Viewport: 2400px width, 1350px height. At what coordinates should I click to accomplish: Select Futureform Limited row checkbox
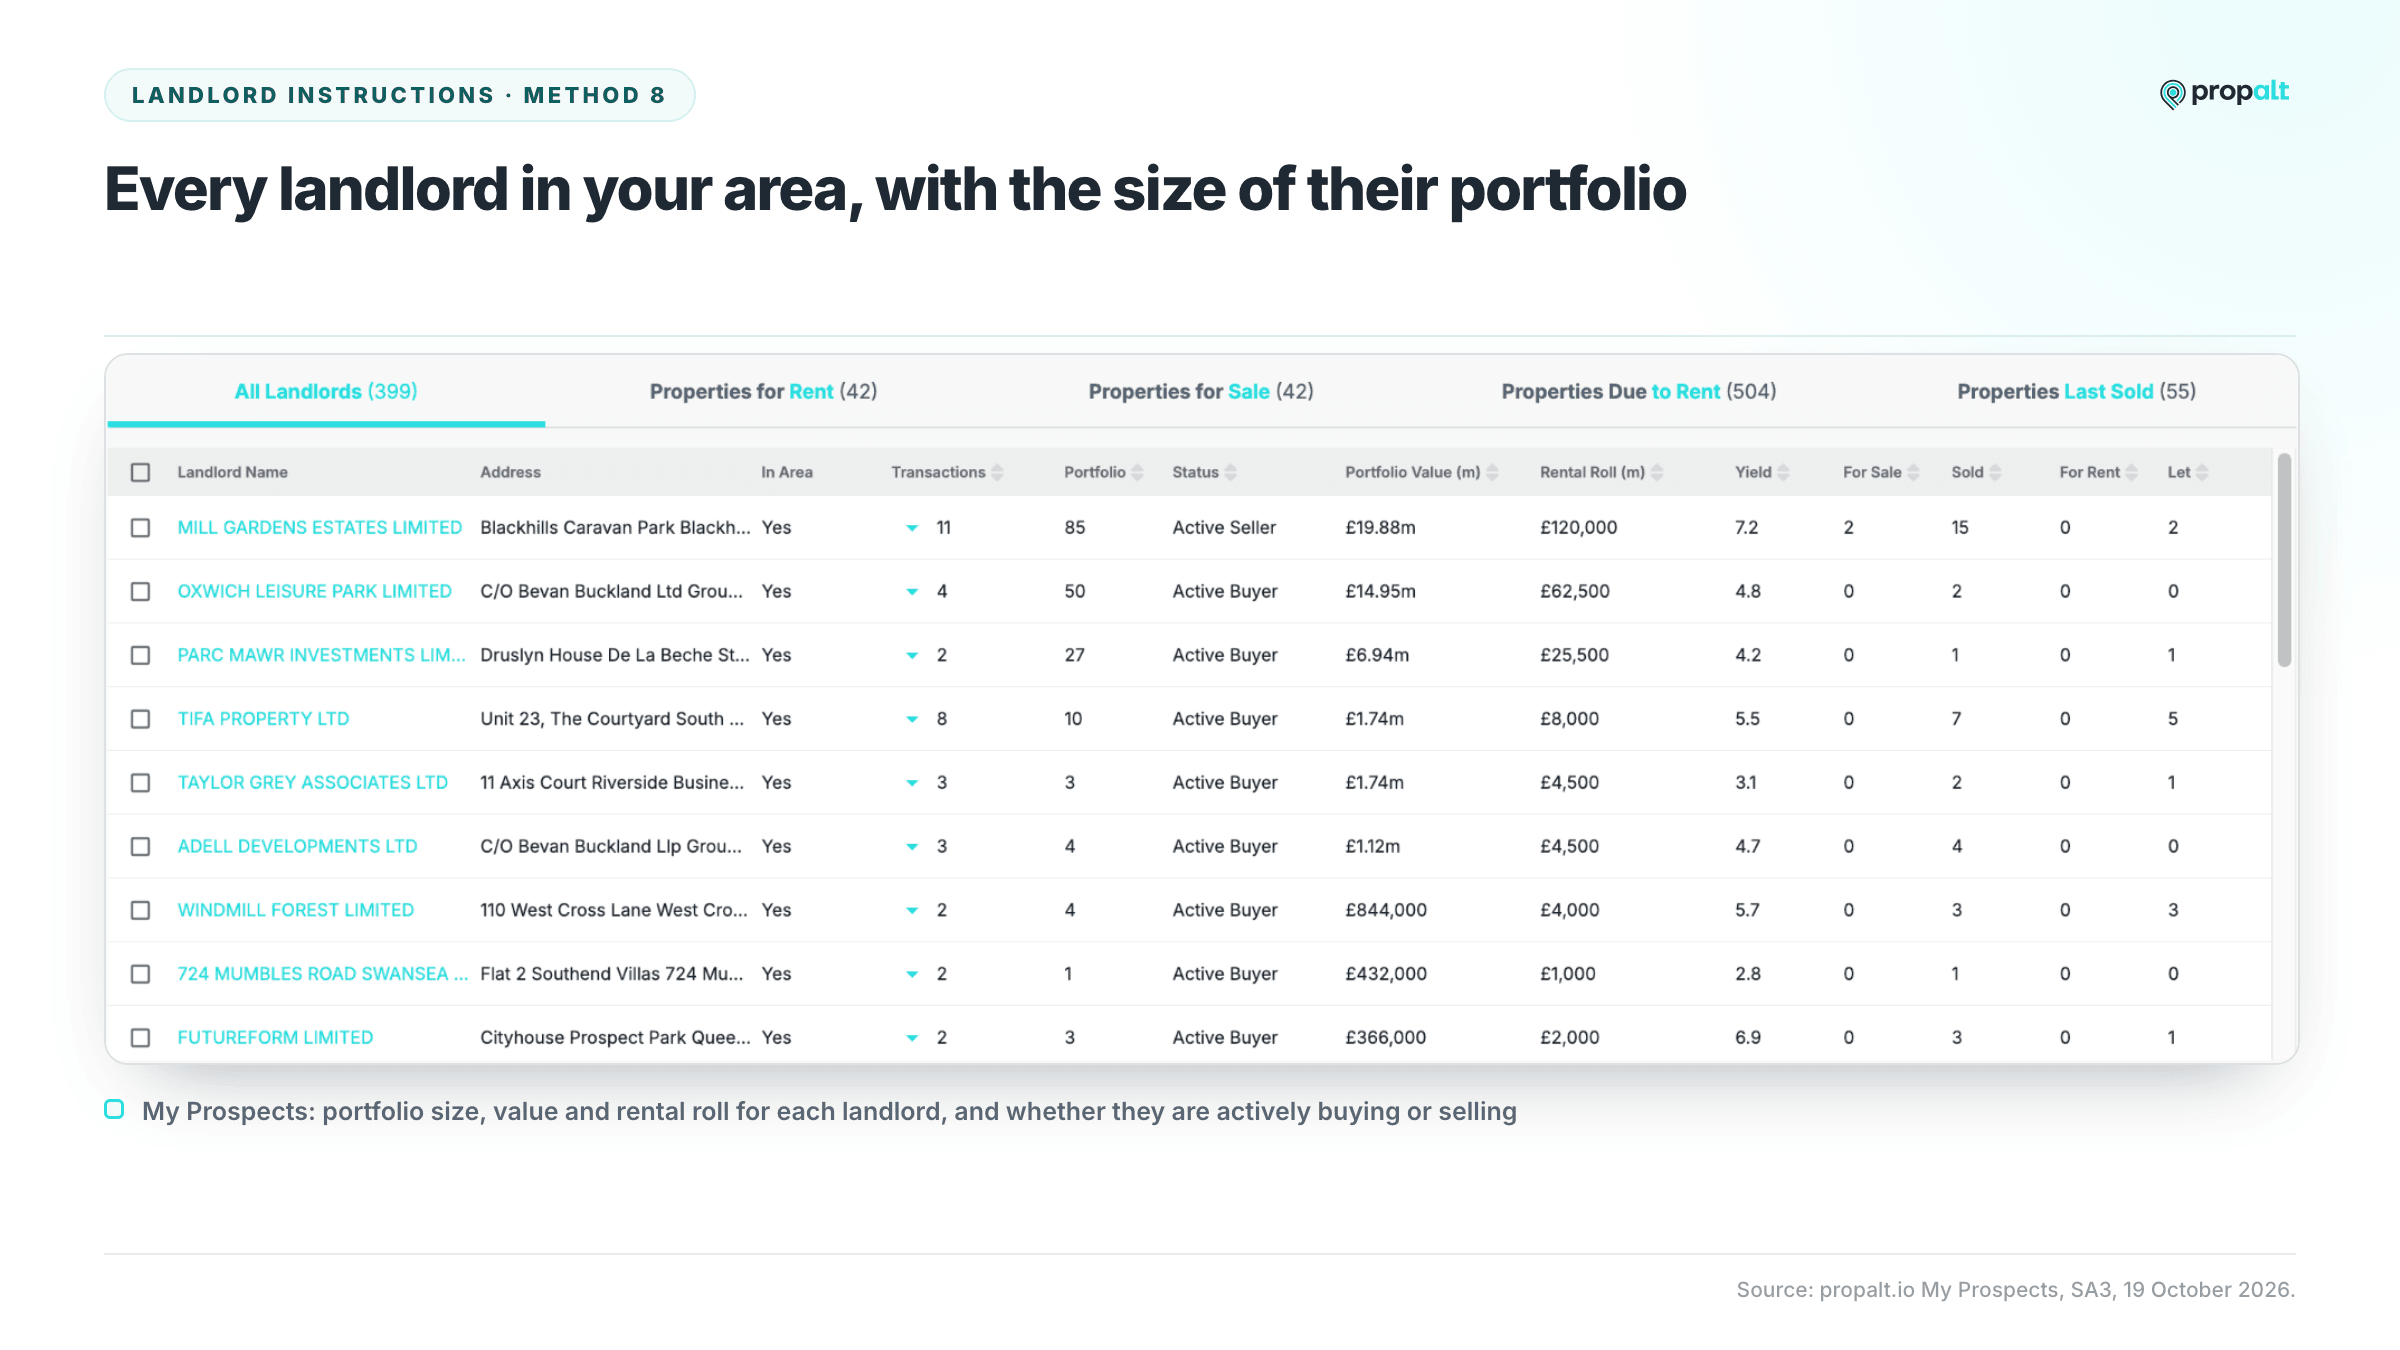tap(141, 1038)
